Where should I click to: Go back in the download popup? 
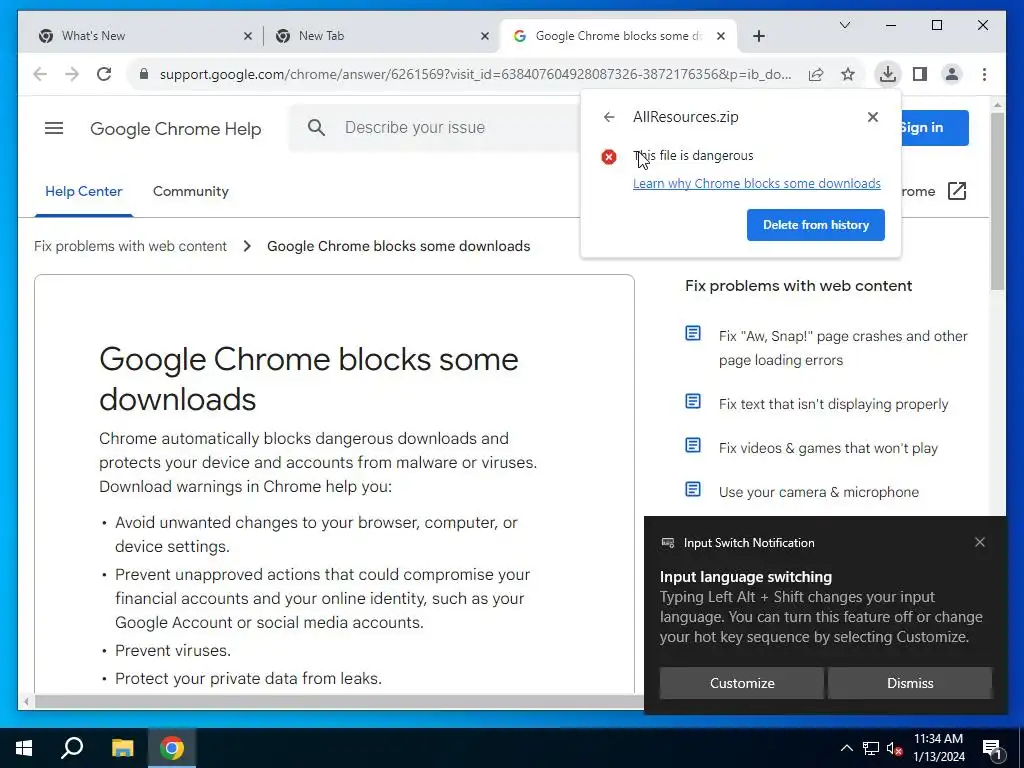coord(609,117)
